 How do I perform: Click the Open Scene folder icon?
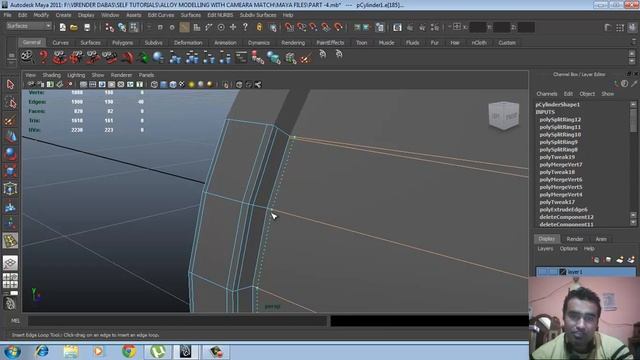coord(74,27)
